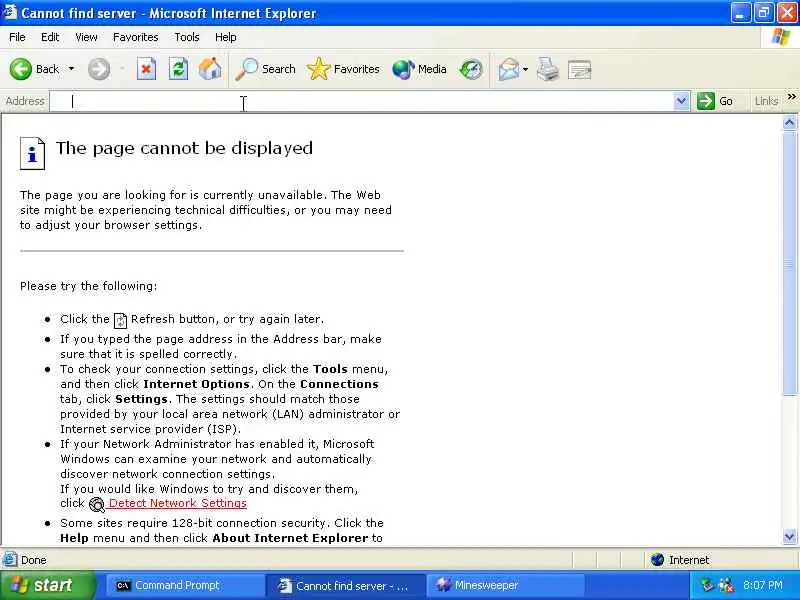Click the network tray icon with red X
Screen dimensions: 800x600
[727, 585]
